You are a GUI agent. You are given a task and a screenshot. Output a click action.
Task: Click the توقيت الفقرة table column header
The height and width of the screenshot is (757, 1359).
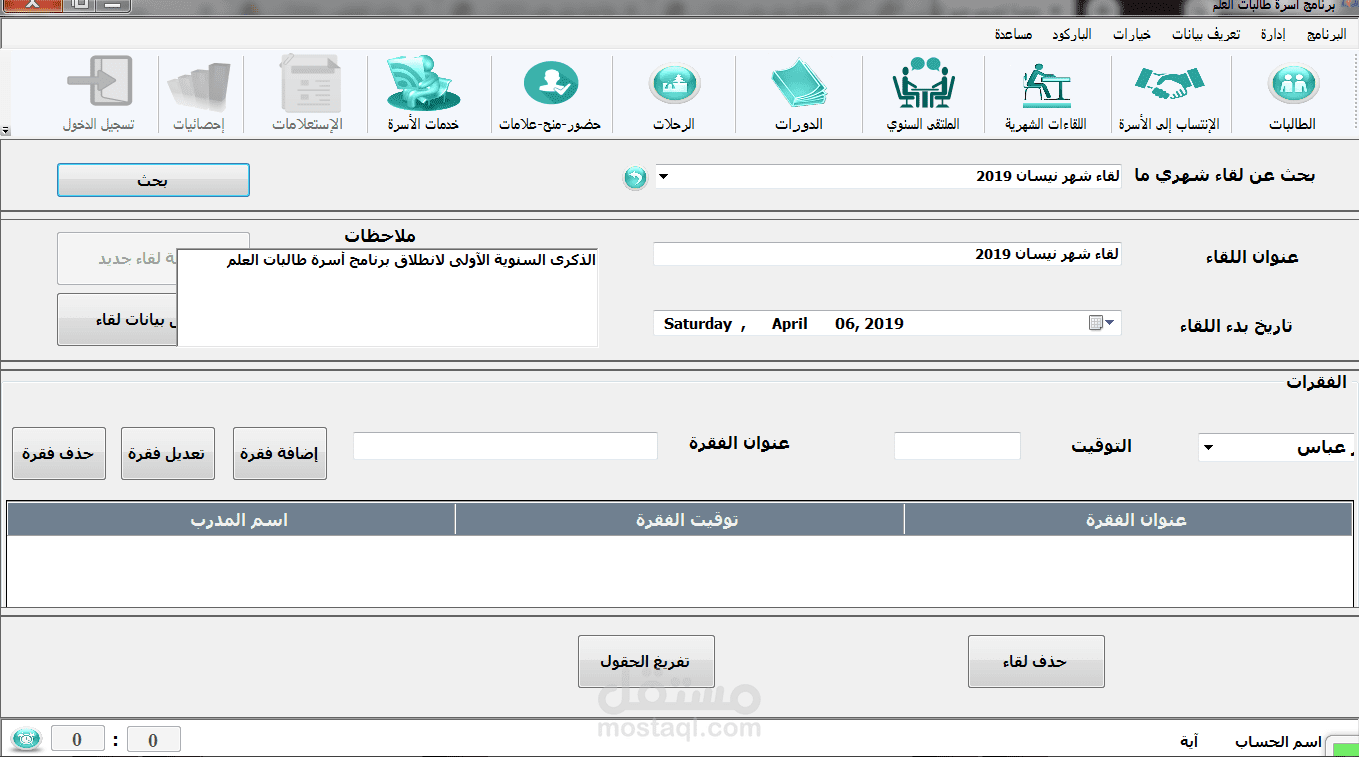click(x=680, y=520)
